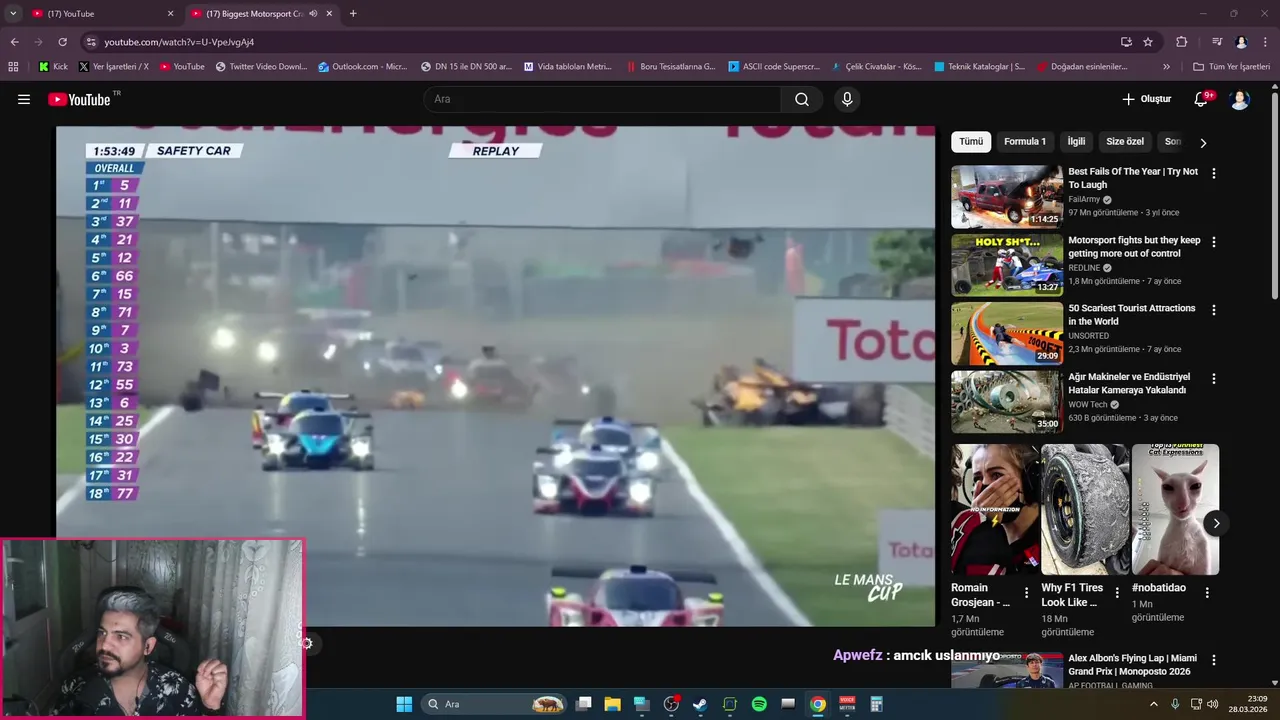Mute the Biggest Motorsport tab audio icon

(x=313, y=14)
